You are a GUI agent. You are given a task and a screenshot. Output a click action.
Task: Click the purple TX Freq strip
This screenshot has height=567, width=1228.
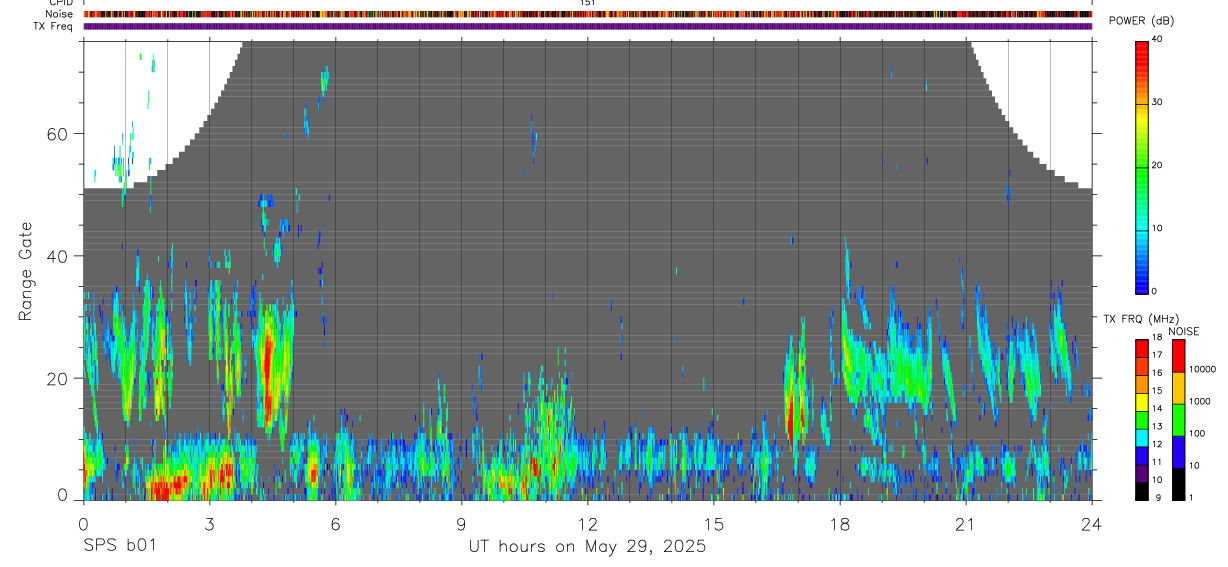pos(587,26)
